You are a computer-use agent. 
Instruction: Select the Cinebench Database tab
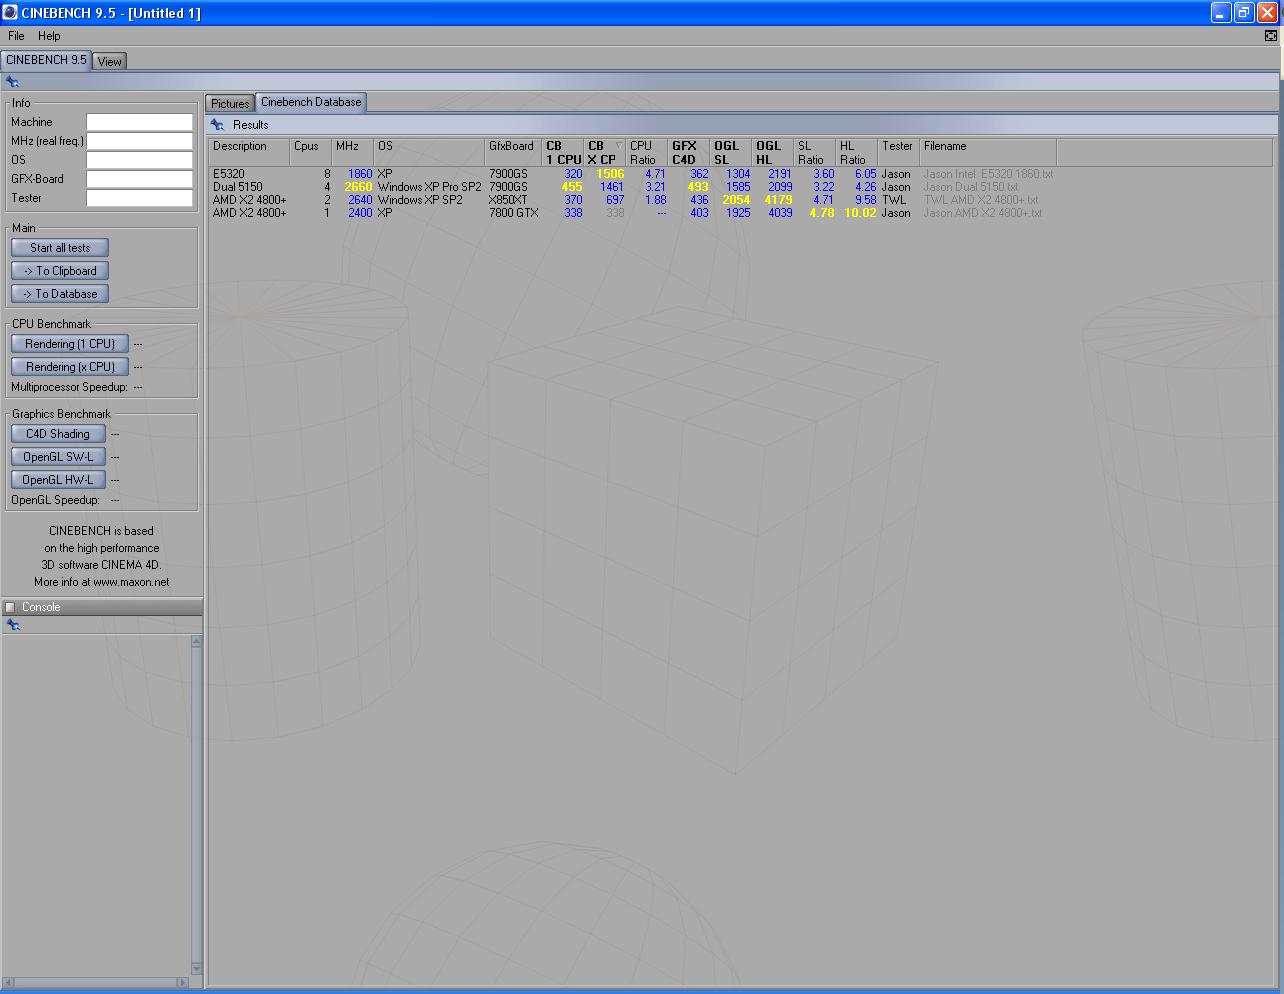(311, 102)
